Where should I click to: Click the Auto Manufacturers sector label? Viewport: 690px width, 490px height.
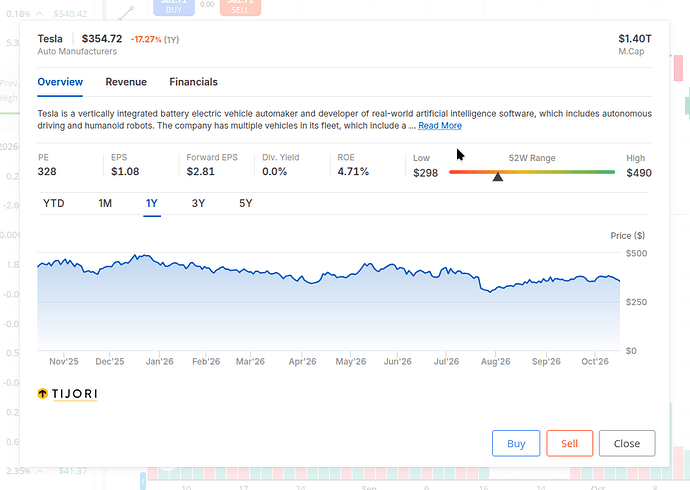tap(77, 51)
